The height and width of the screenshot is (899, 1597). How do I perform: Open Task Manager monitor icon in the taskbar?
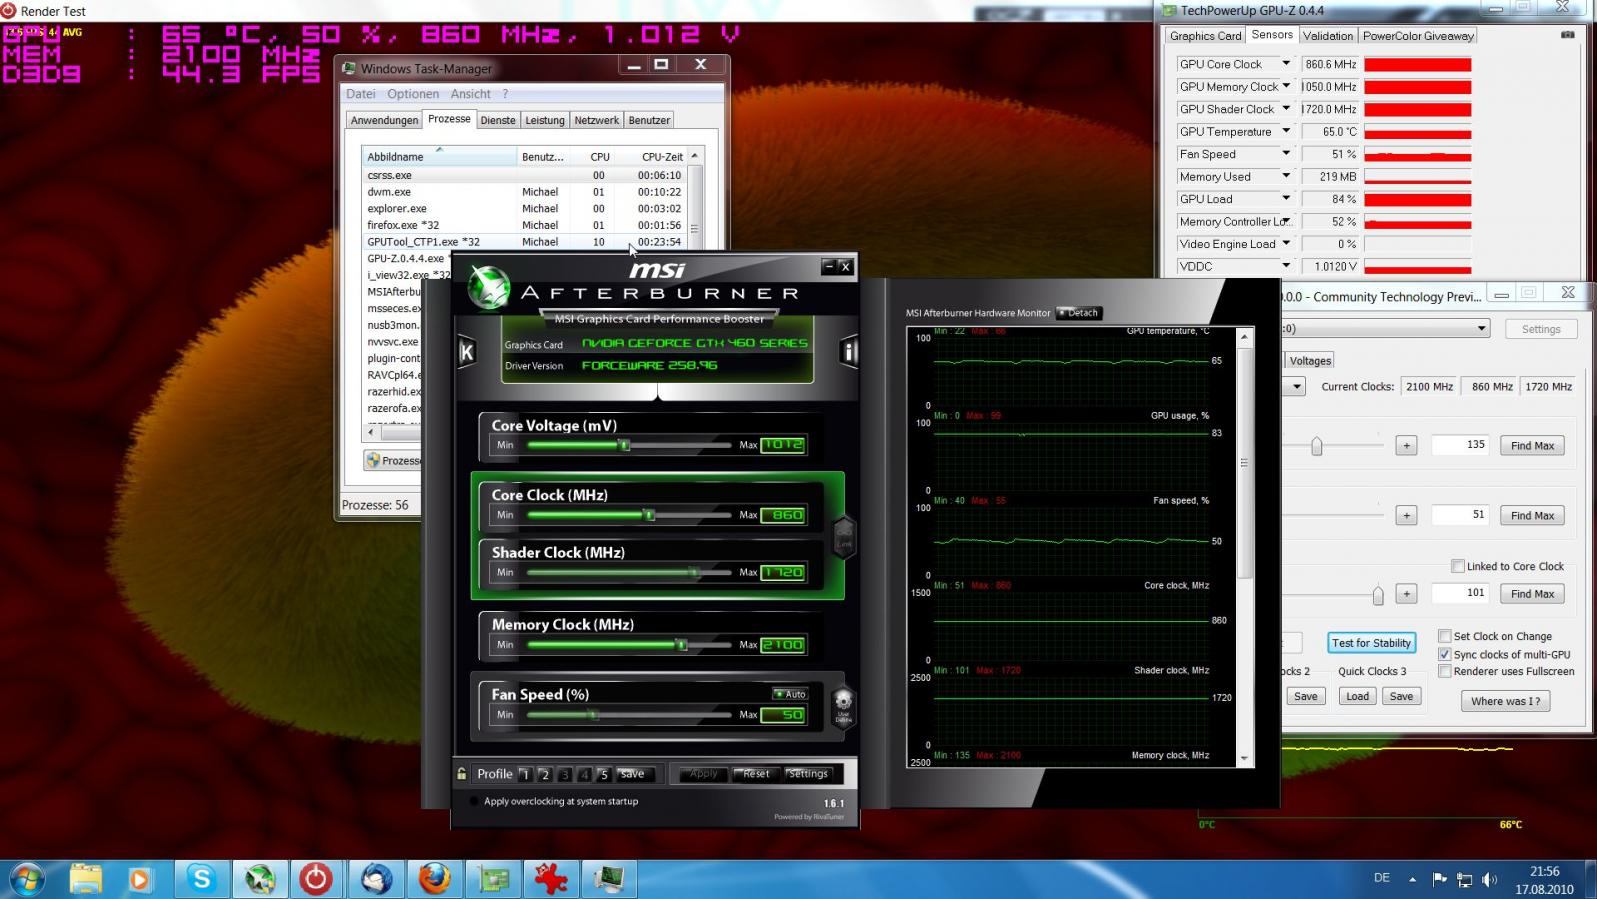608,879
